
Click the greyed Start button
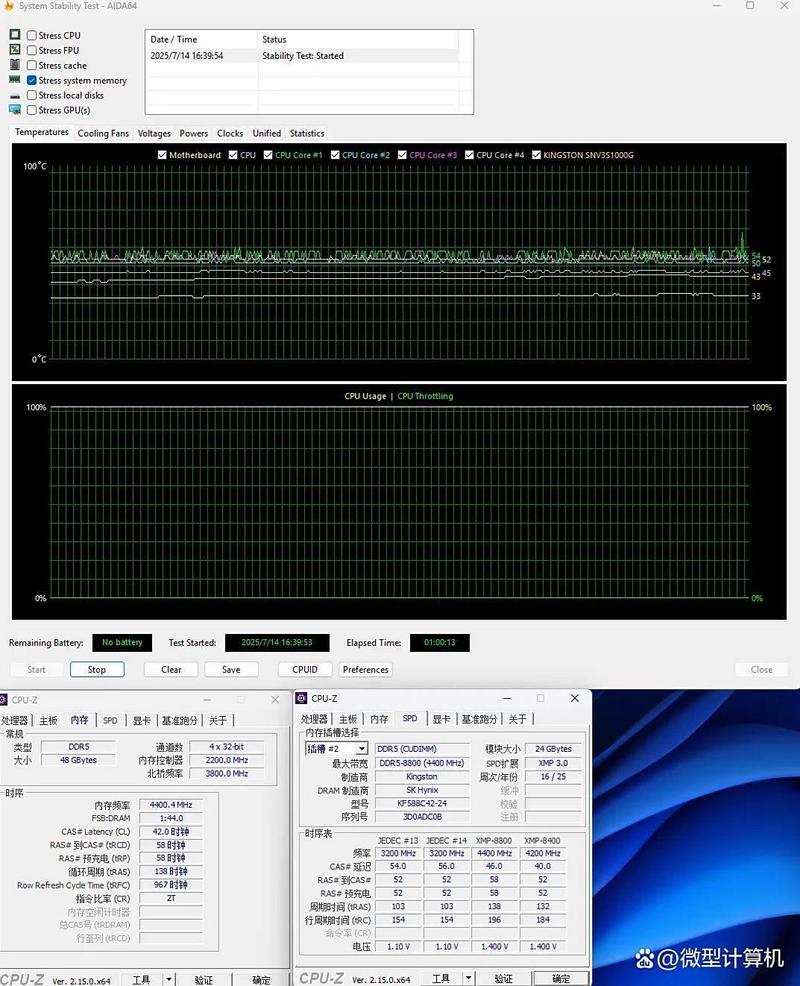click(36, 670)
